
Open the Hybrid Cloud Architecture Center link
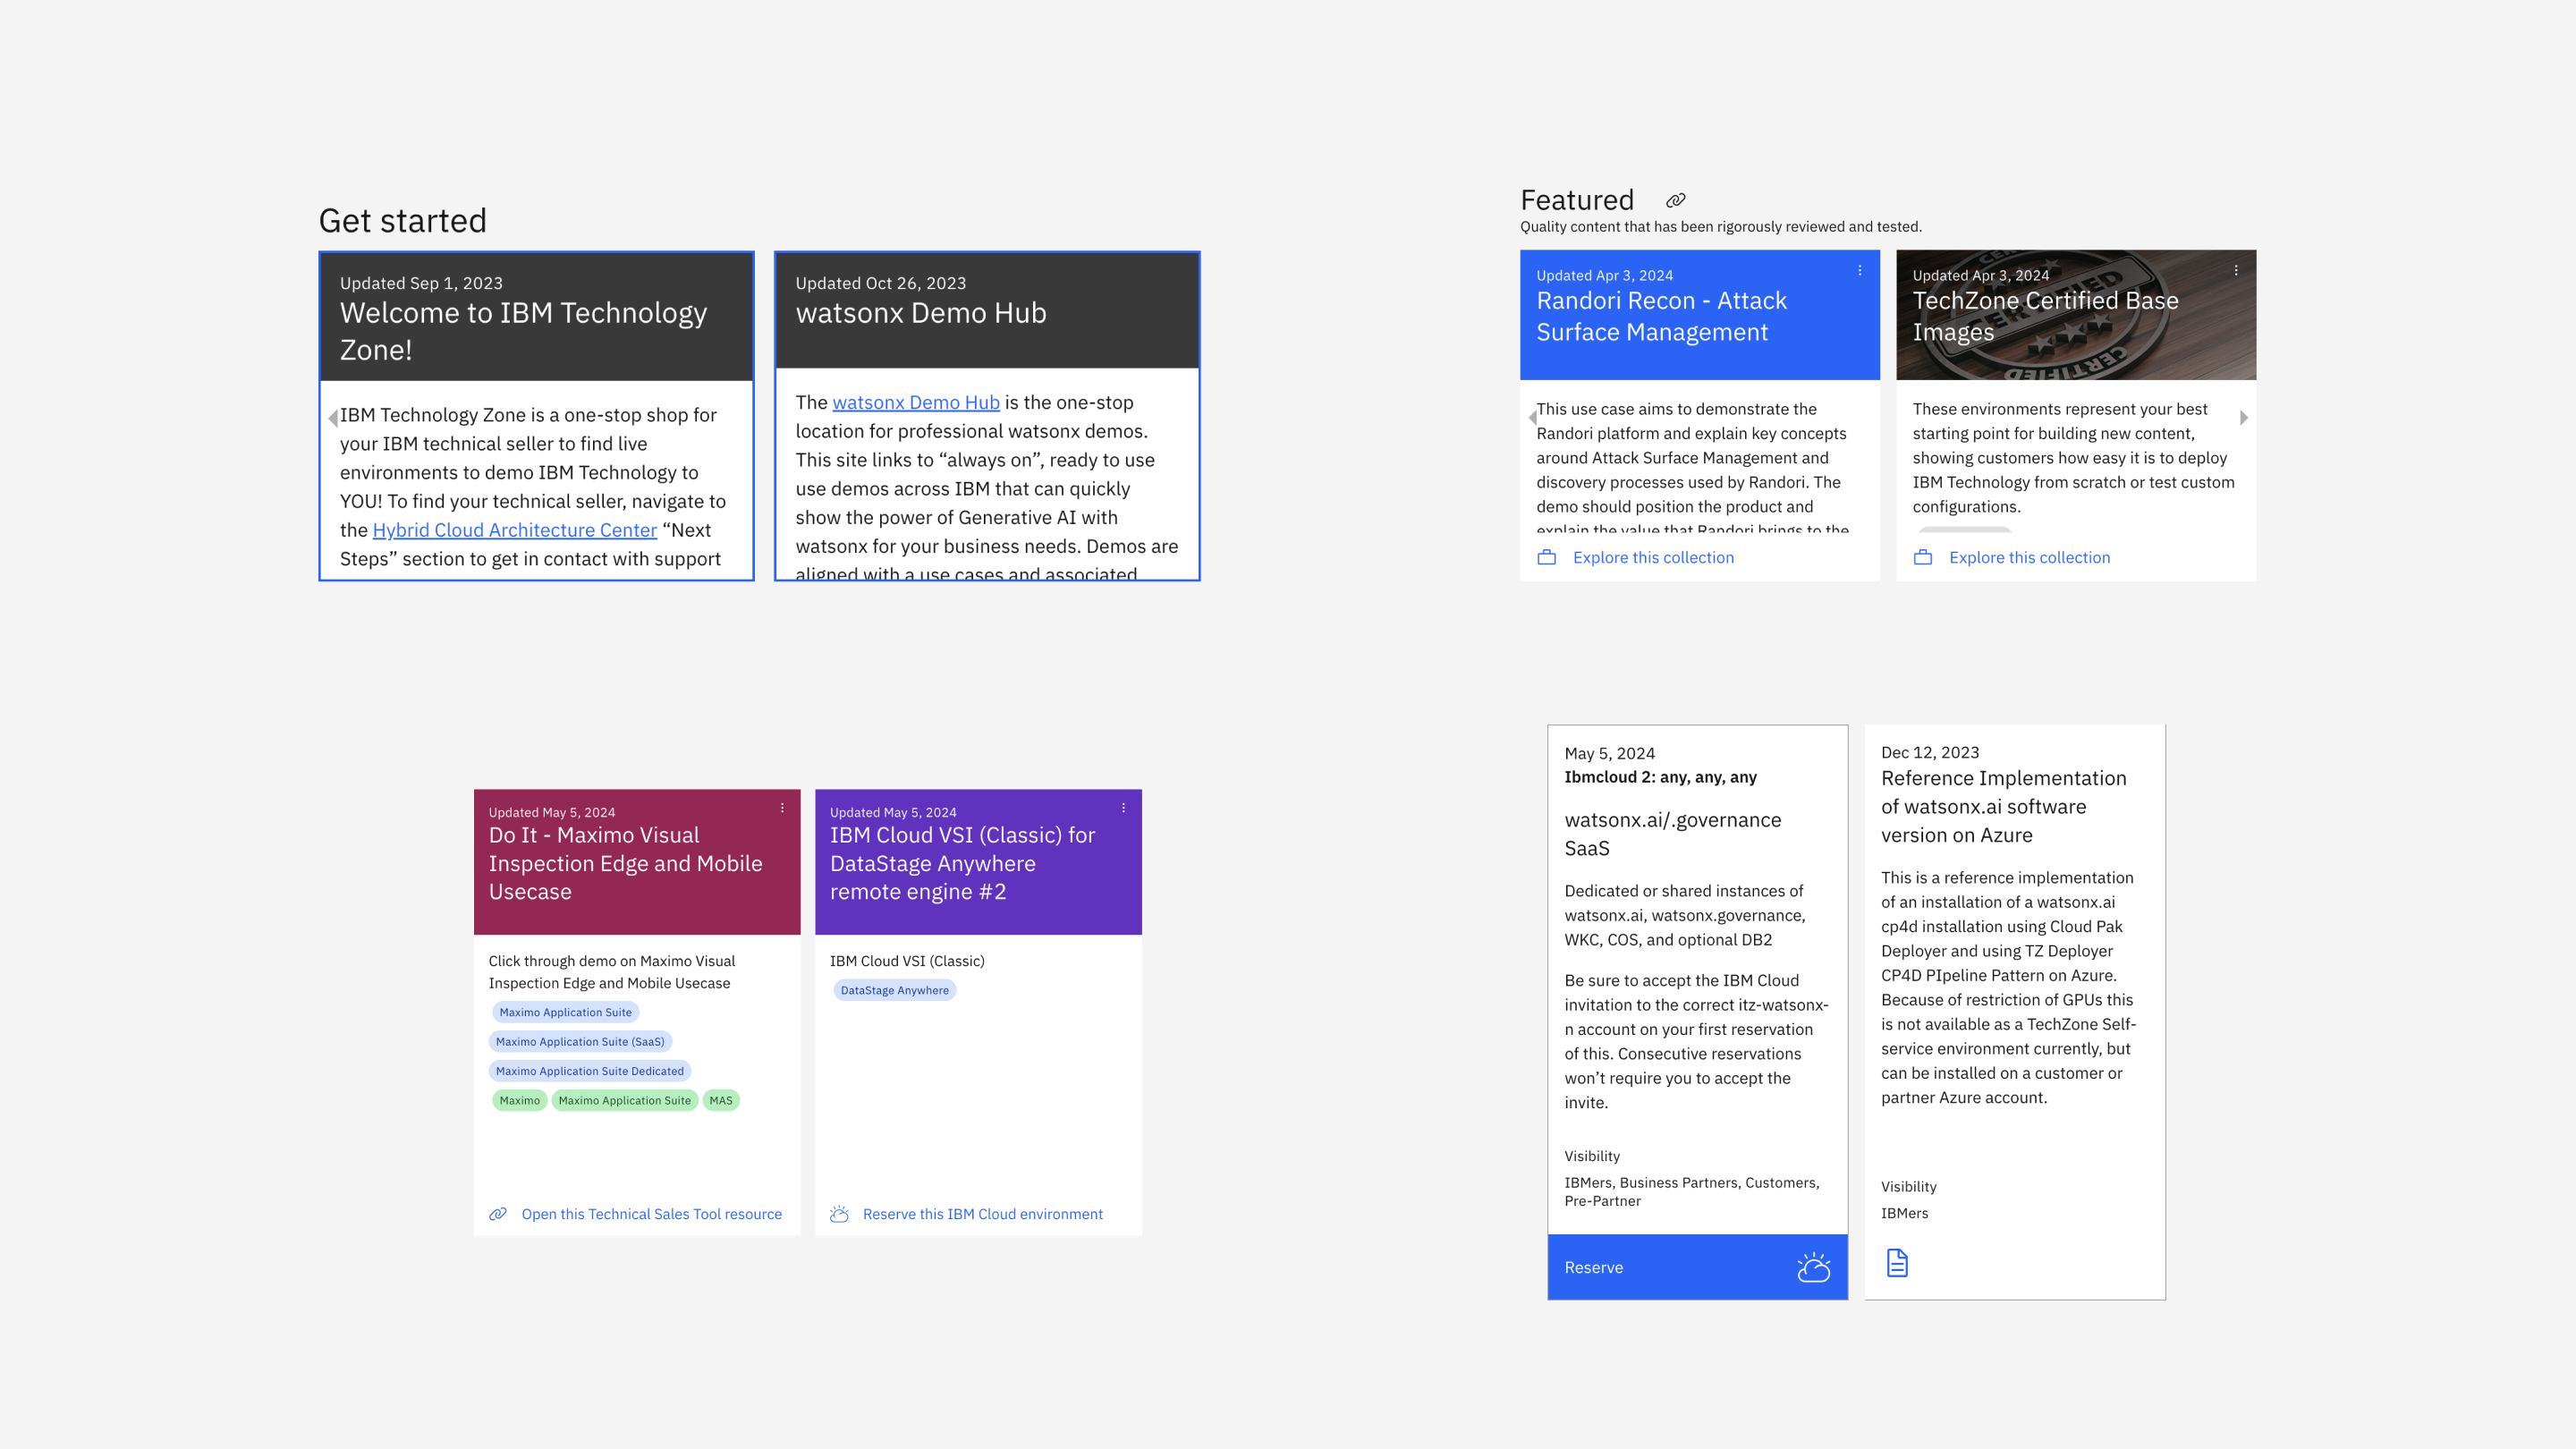pos(514,530)
